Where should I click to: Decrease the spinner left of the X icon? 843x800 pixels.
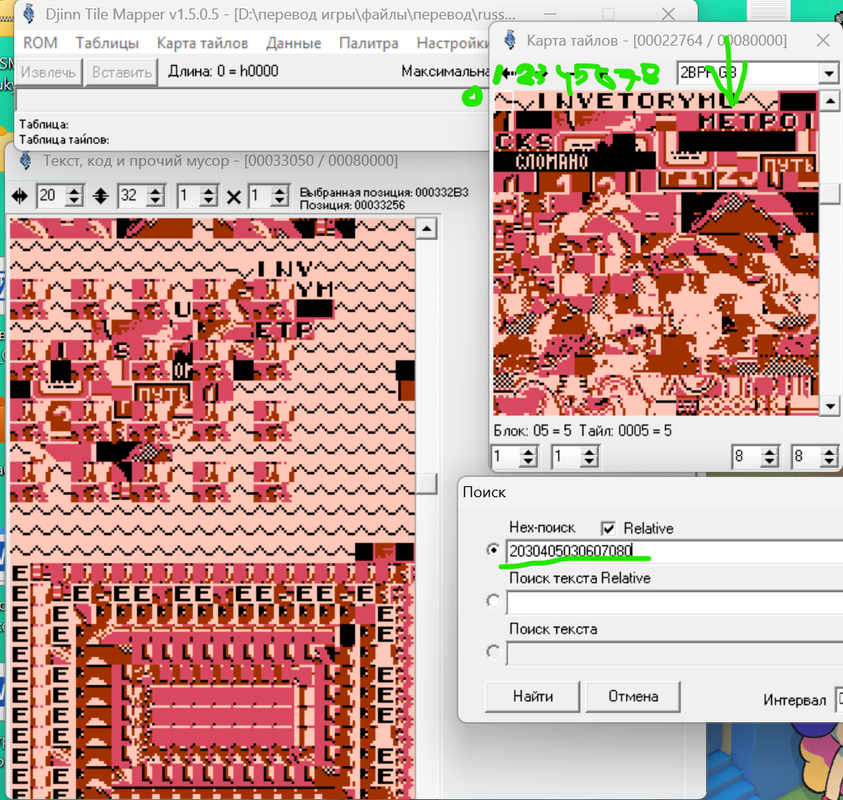pos(209,202)
